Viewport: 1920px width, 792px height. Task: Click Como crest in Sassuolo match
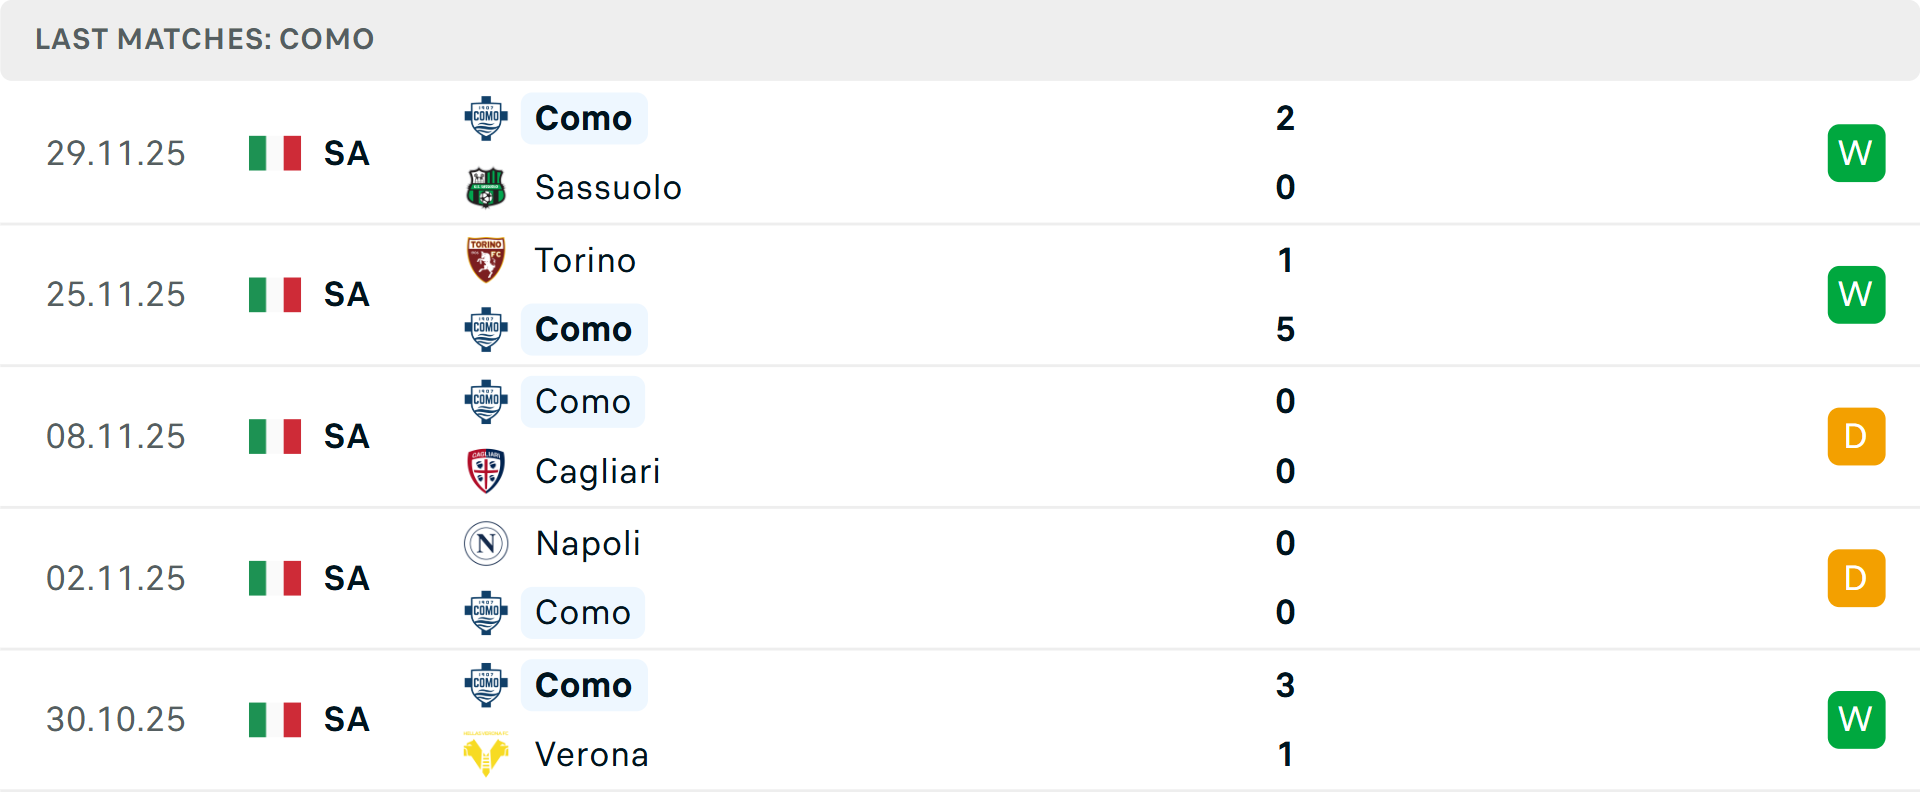486,118
